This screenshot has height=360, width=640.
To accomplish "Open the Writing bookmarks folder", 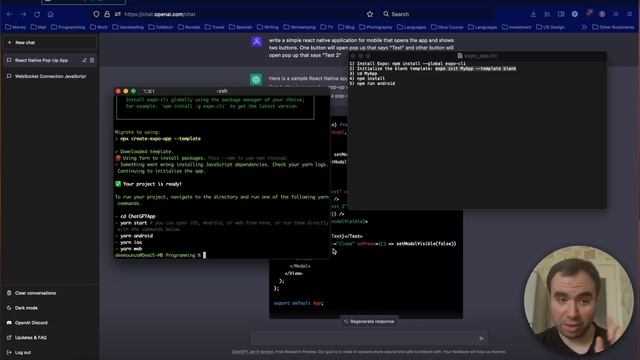I will click(x=267, y=27).
